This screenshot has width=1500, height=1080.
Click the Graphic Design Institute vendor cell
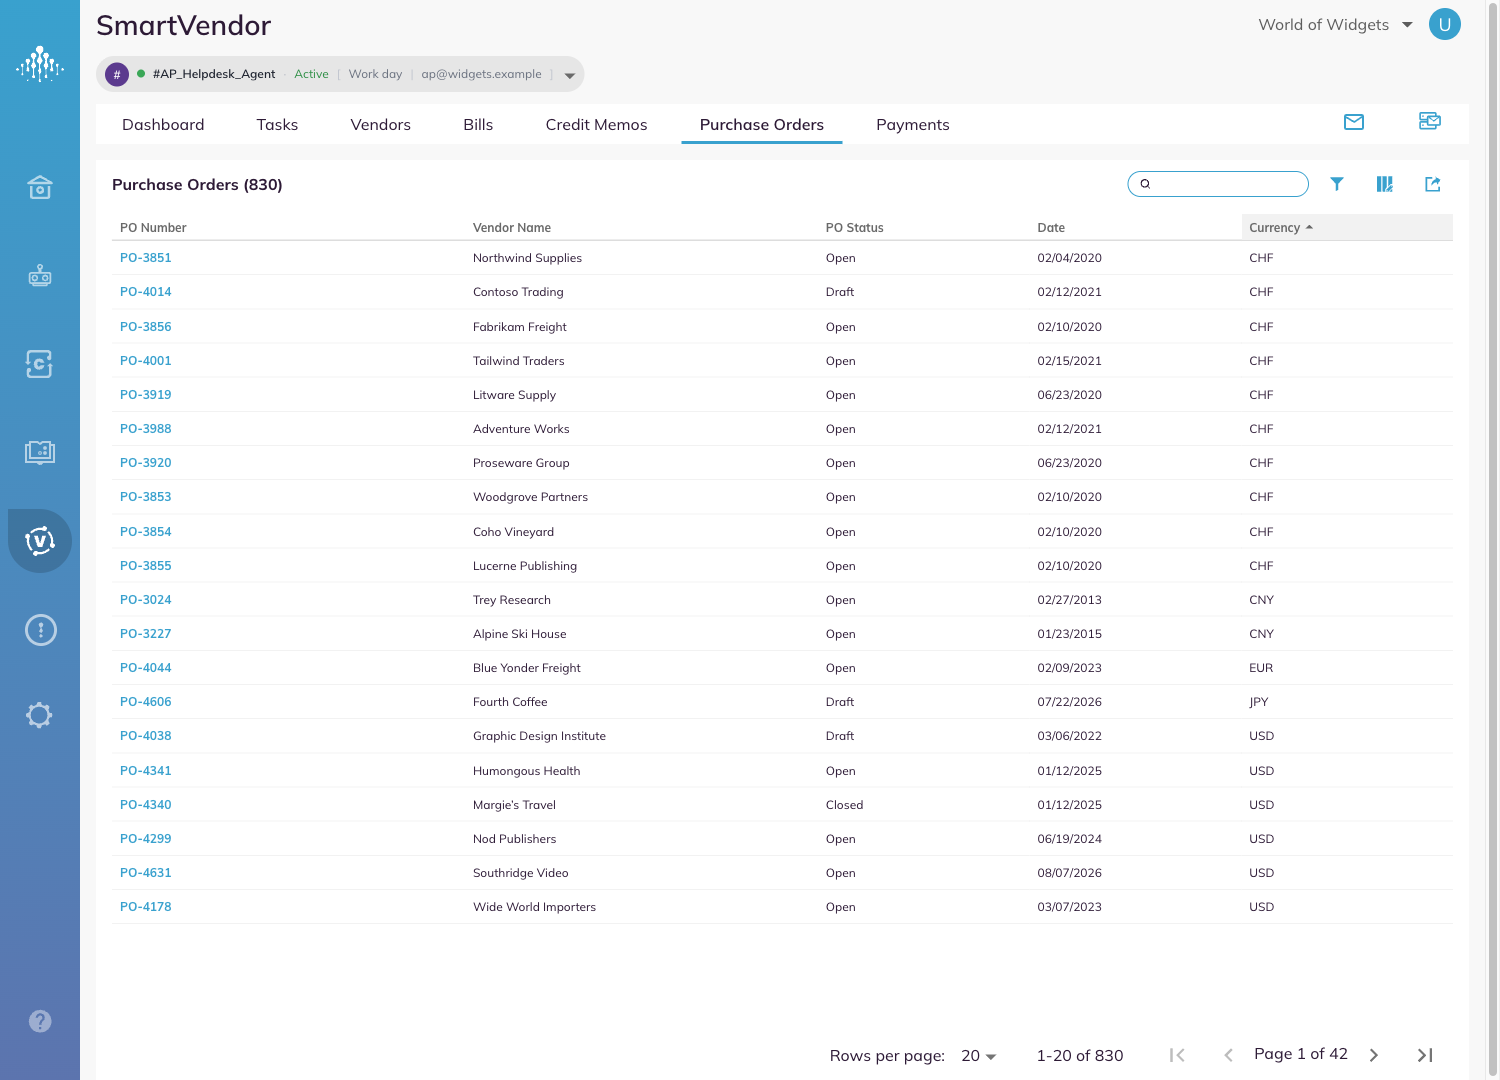pos(539,736)
